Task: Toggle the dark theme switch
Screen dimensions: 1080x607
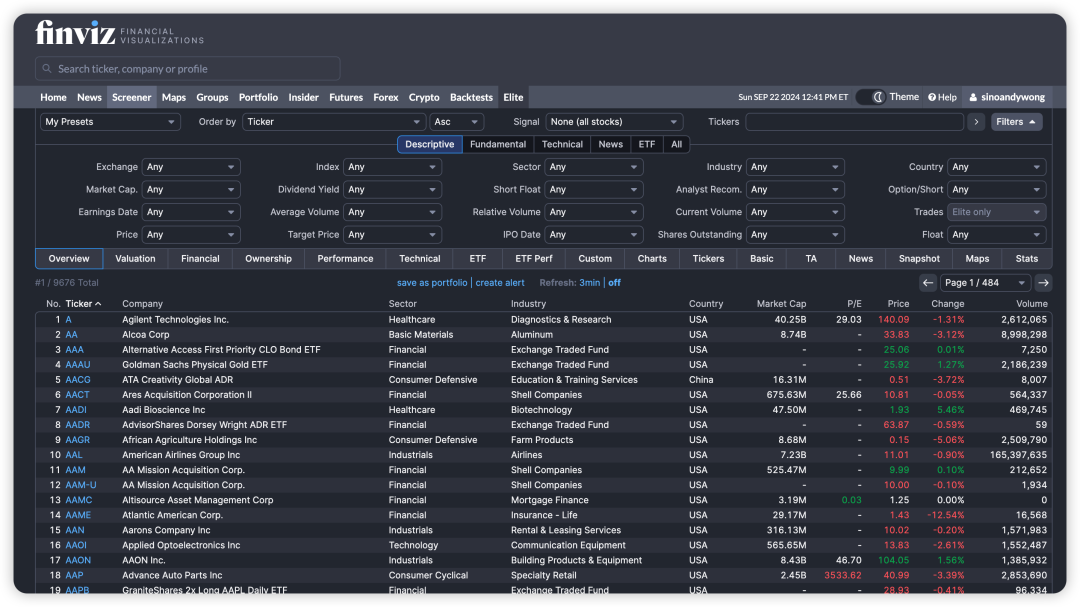Action: [871, 97]
